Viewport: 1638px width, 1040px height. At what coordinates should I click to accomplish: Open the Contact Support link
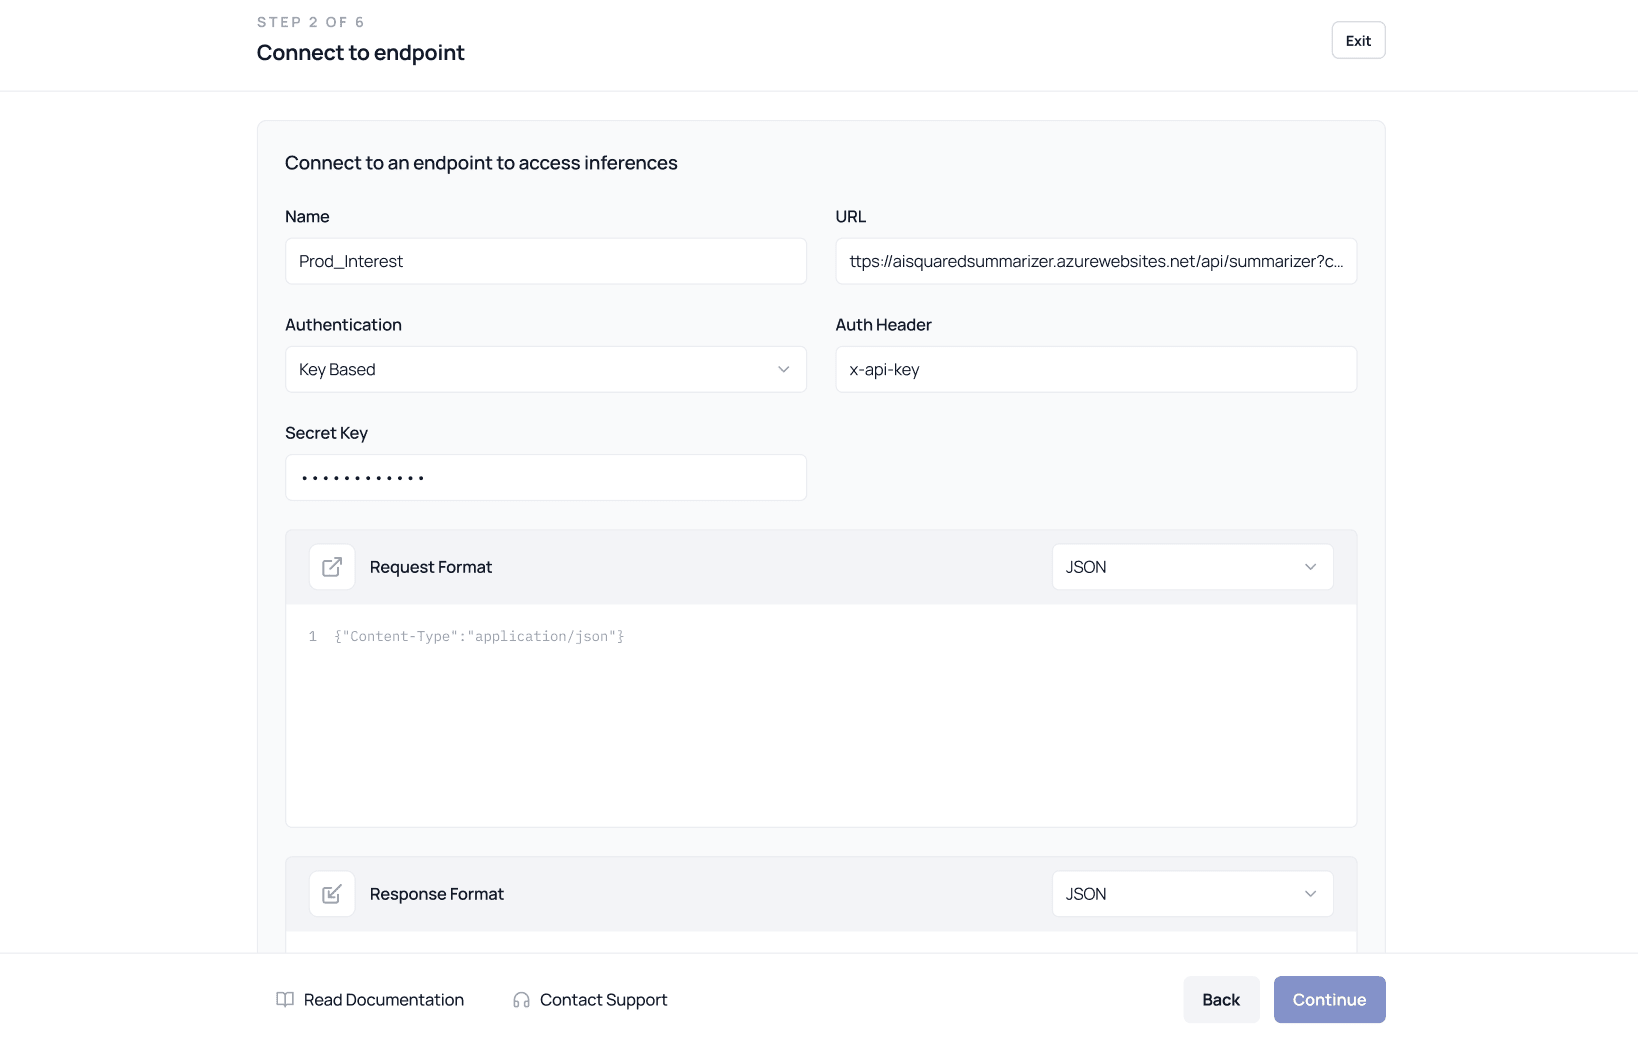(603, 1000)
